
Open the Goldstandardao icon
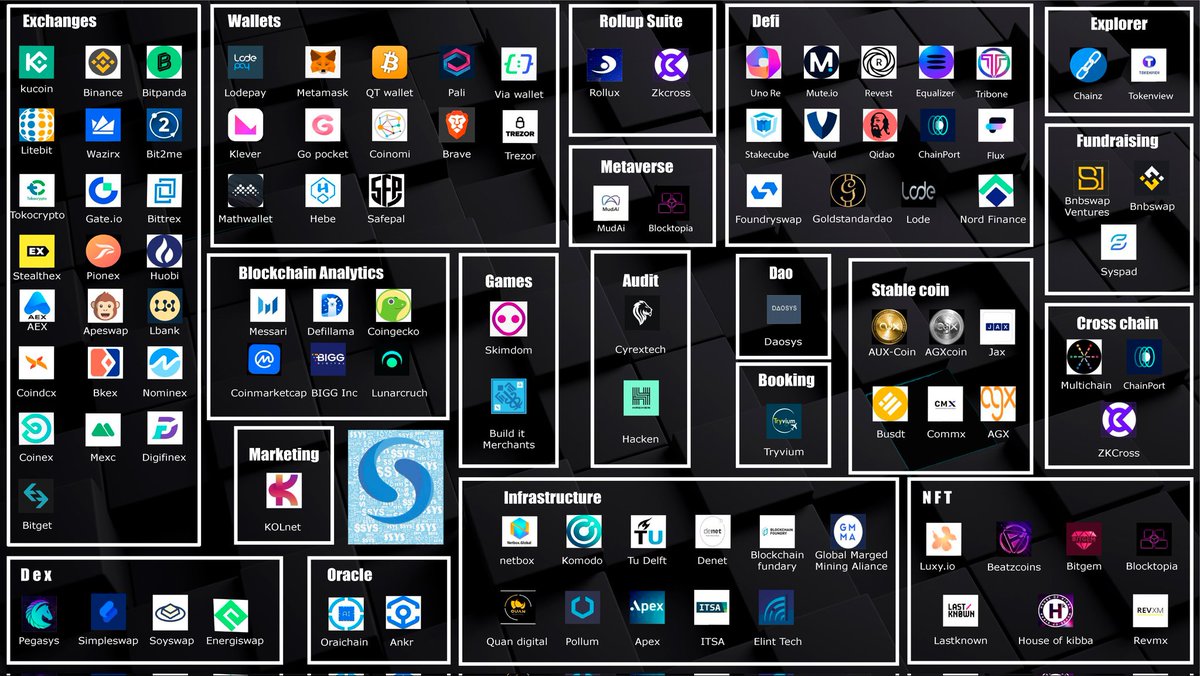(848, 190)
